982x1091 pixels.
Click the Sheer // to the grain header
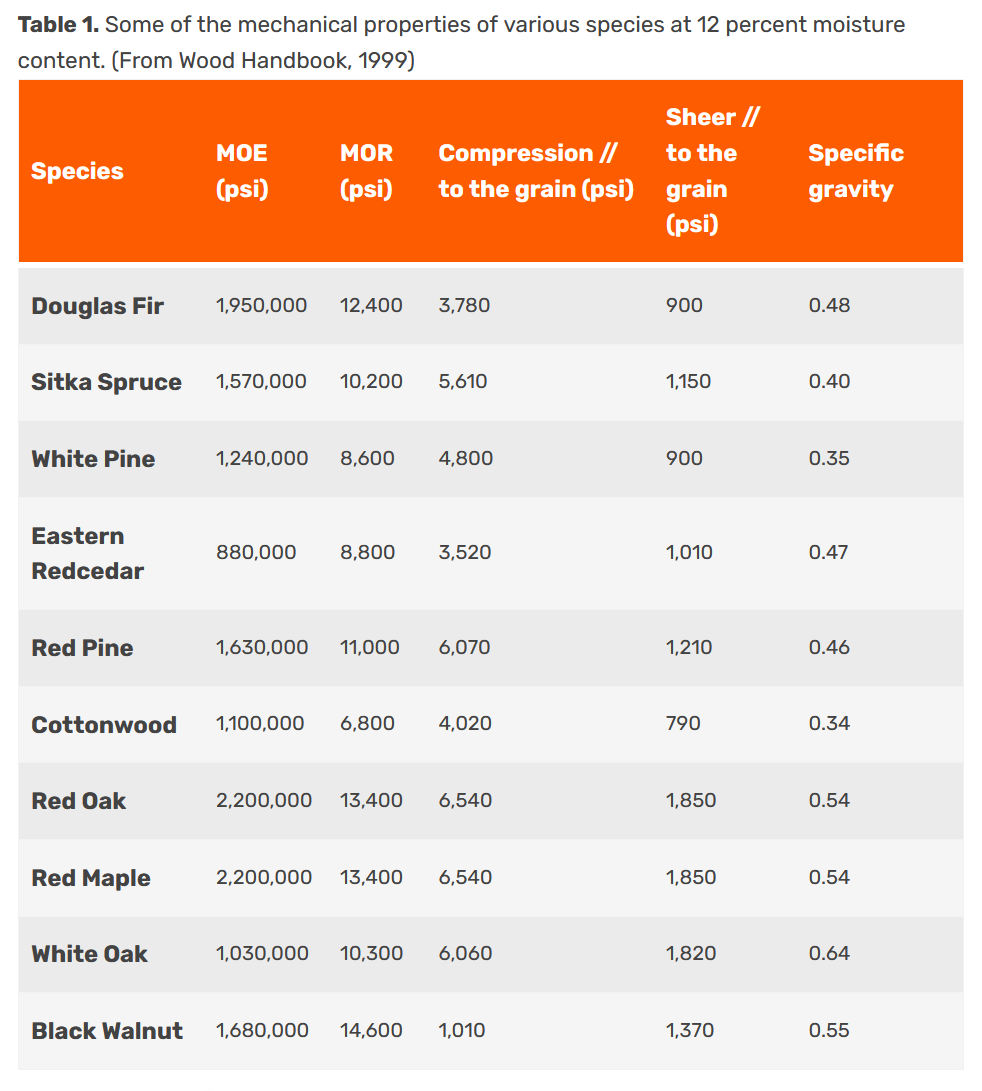(x=712, y=171)
